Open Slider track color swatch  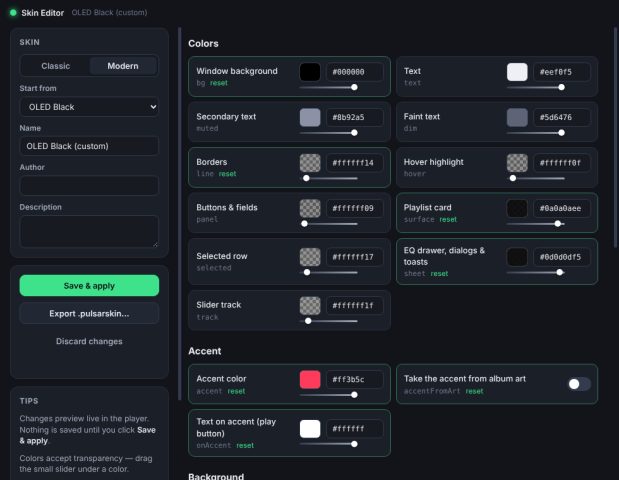(310, 306)
